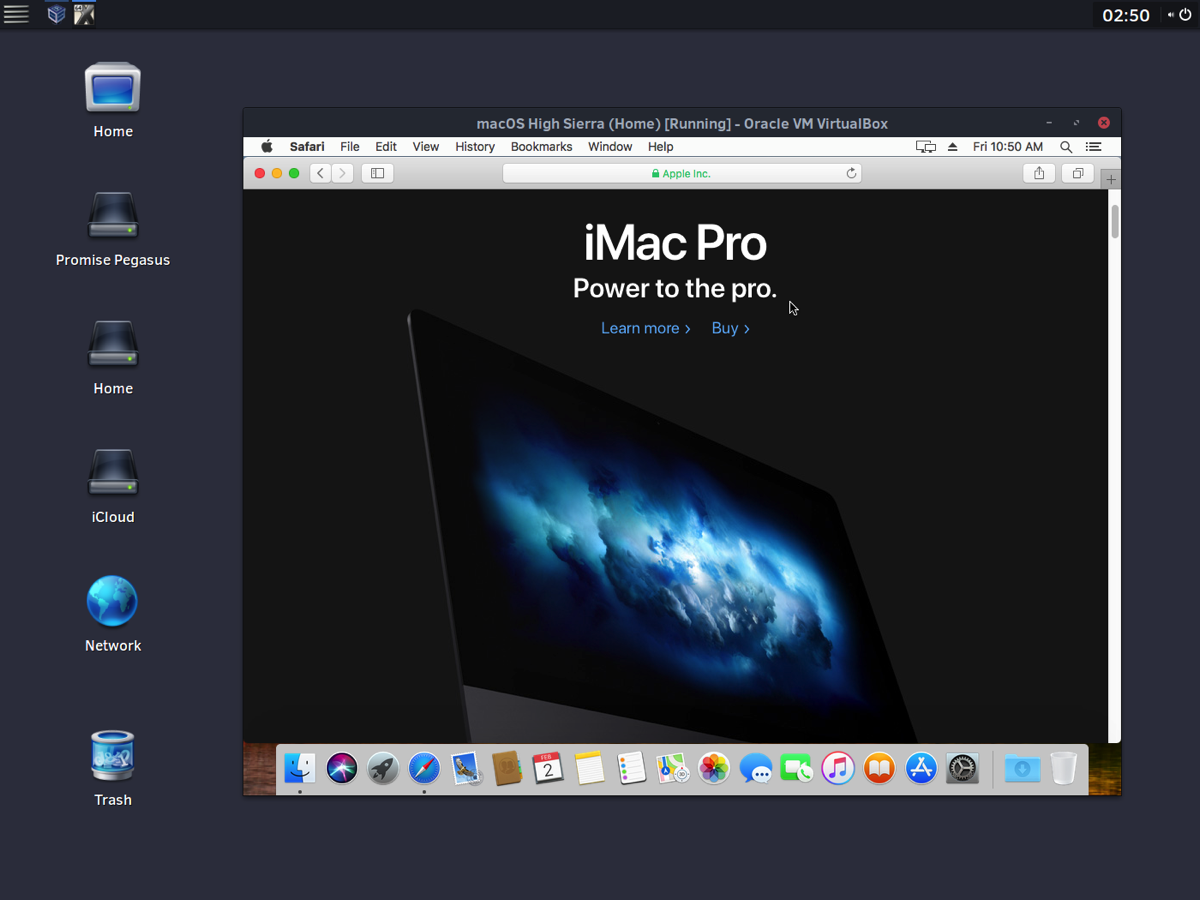Open the volume and power panel indicator
The image size is (1200, 900).
(1179, 15)
